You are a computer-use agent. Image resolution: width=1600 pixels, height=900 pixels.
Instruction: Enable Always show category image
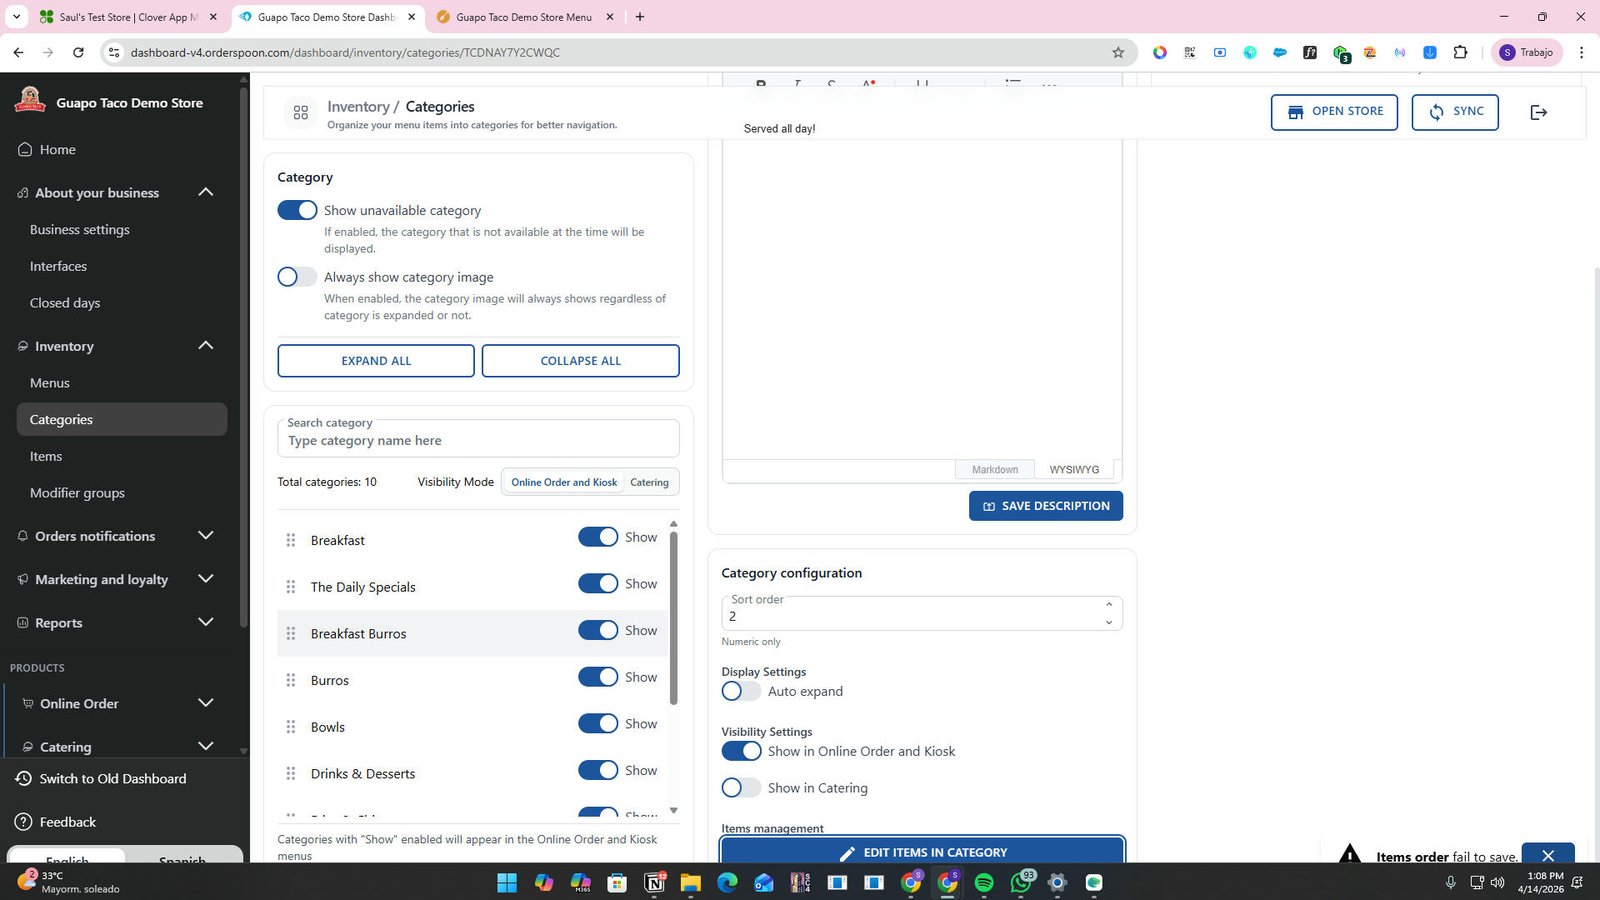[297, 277]
